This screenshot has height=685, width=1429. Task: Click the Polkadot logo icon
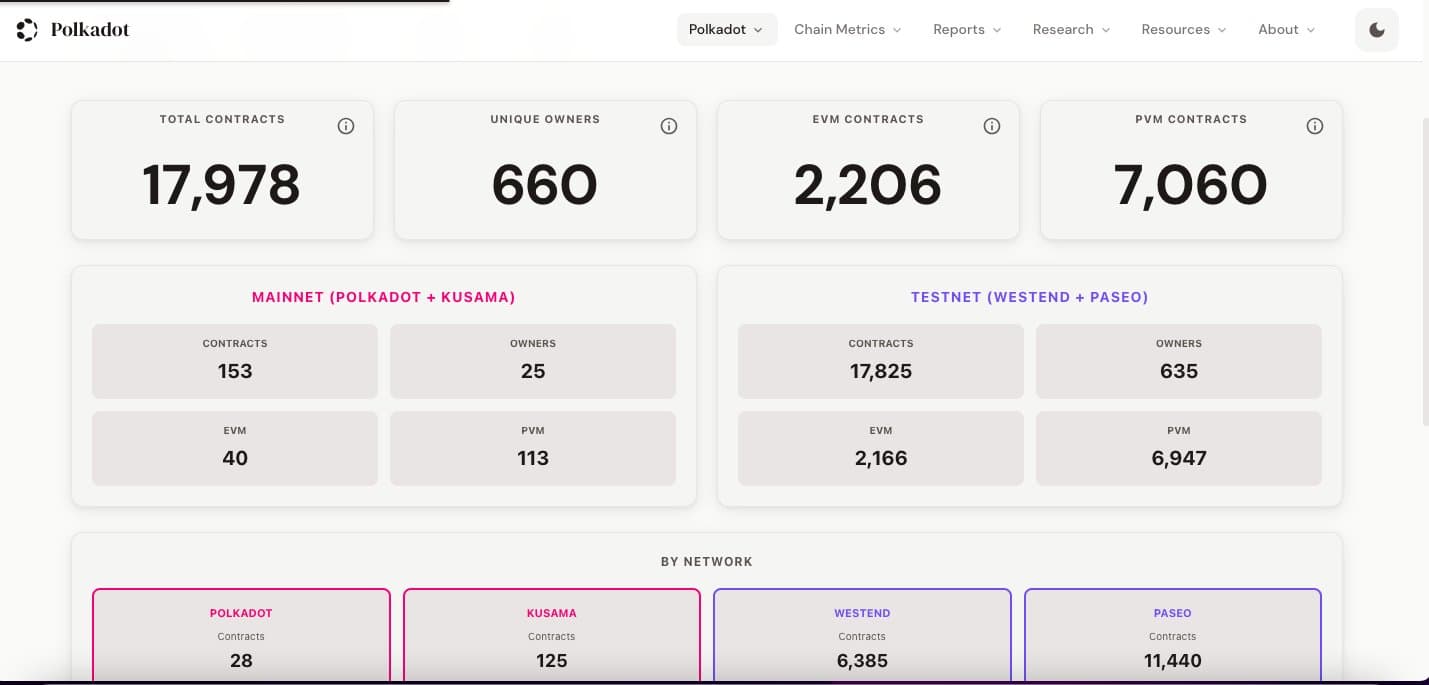25,29
